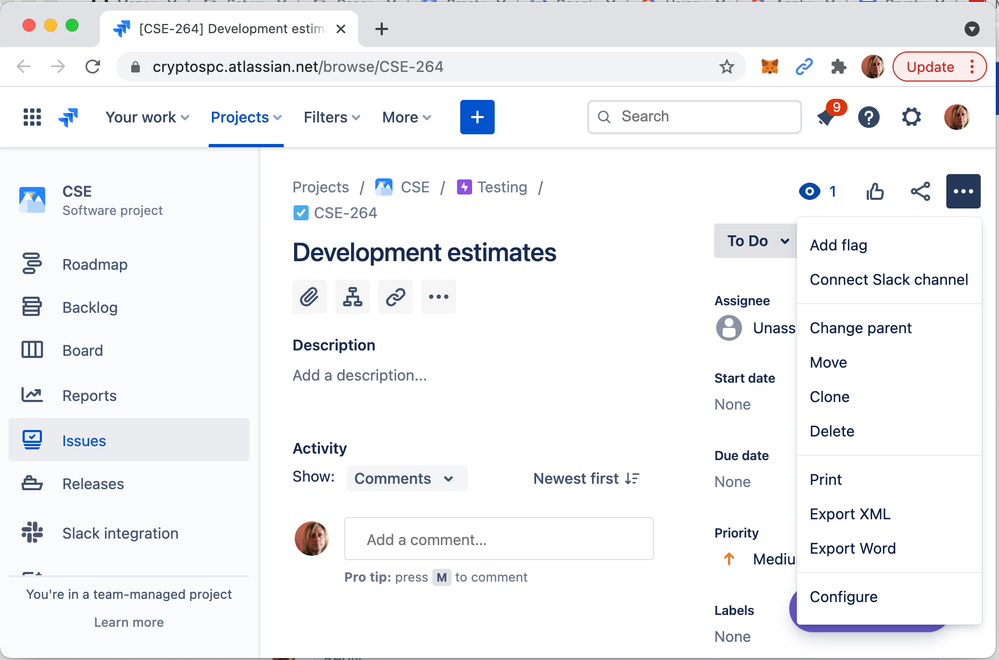Open the app switcher grid icon
The width and height of the screenshot is (999, 660).
point(32,117)
